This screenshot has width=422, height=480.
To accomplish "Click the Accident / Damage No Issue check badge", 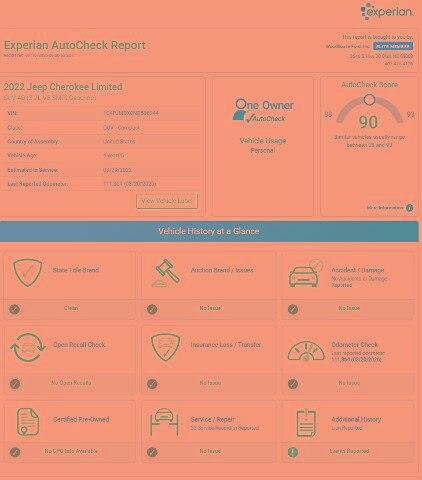I will (293, 309).
